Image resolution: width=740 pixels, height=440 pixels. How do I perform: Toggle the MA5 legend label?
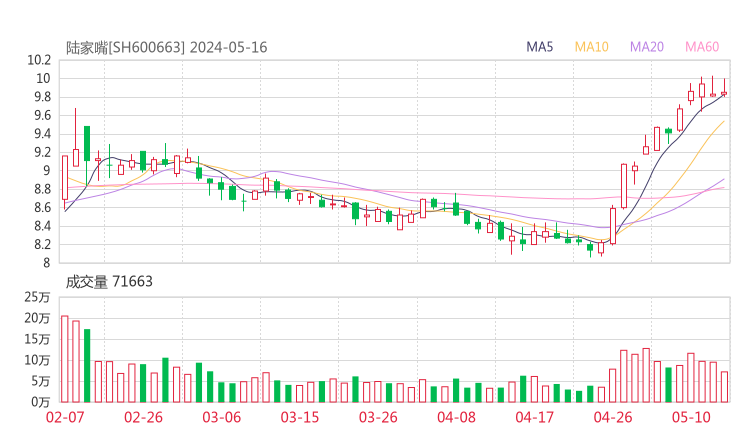coord(540,47)
